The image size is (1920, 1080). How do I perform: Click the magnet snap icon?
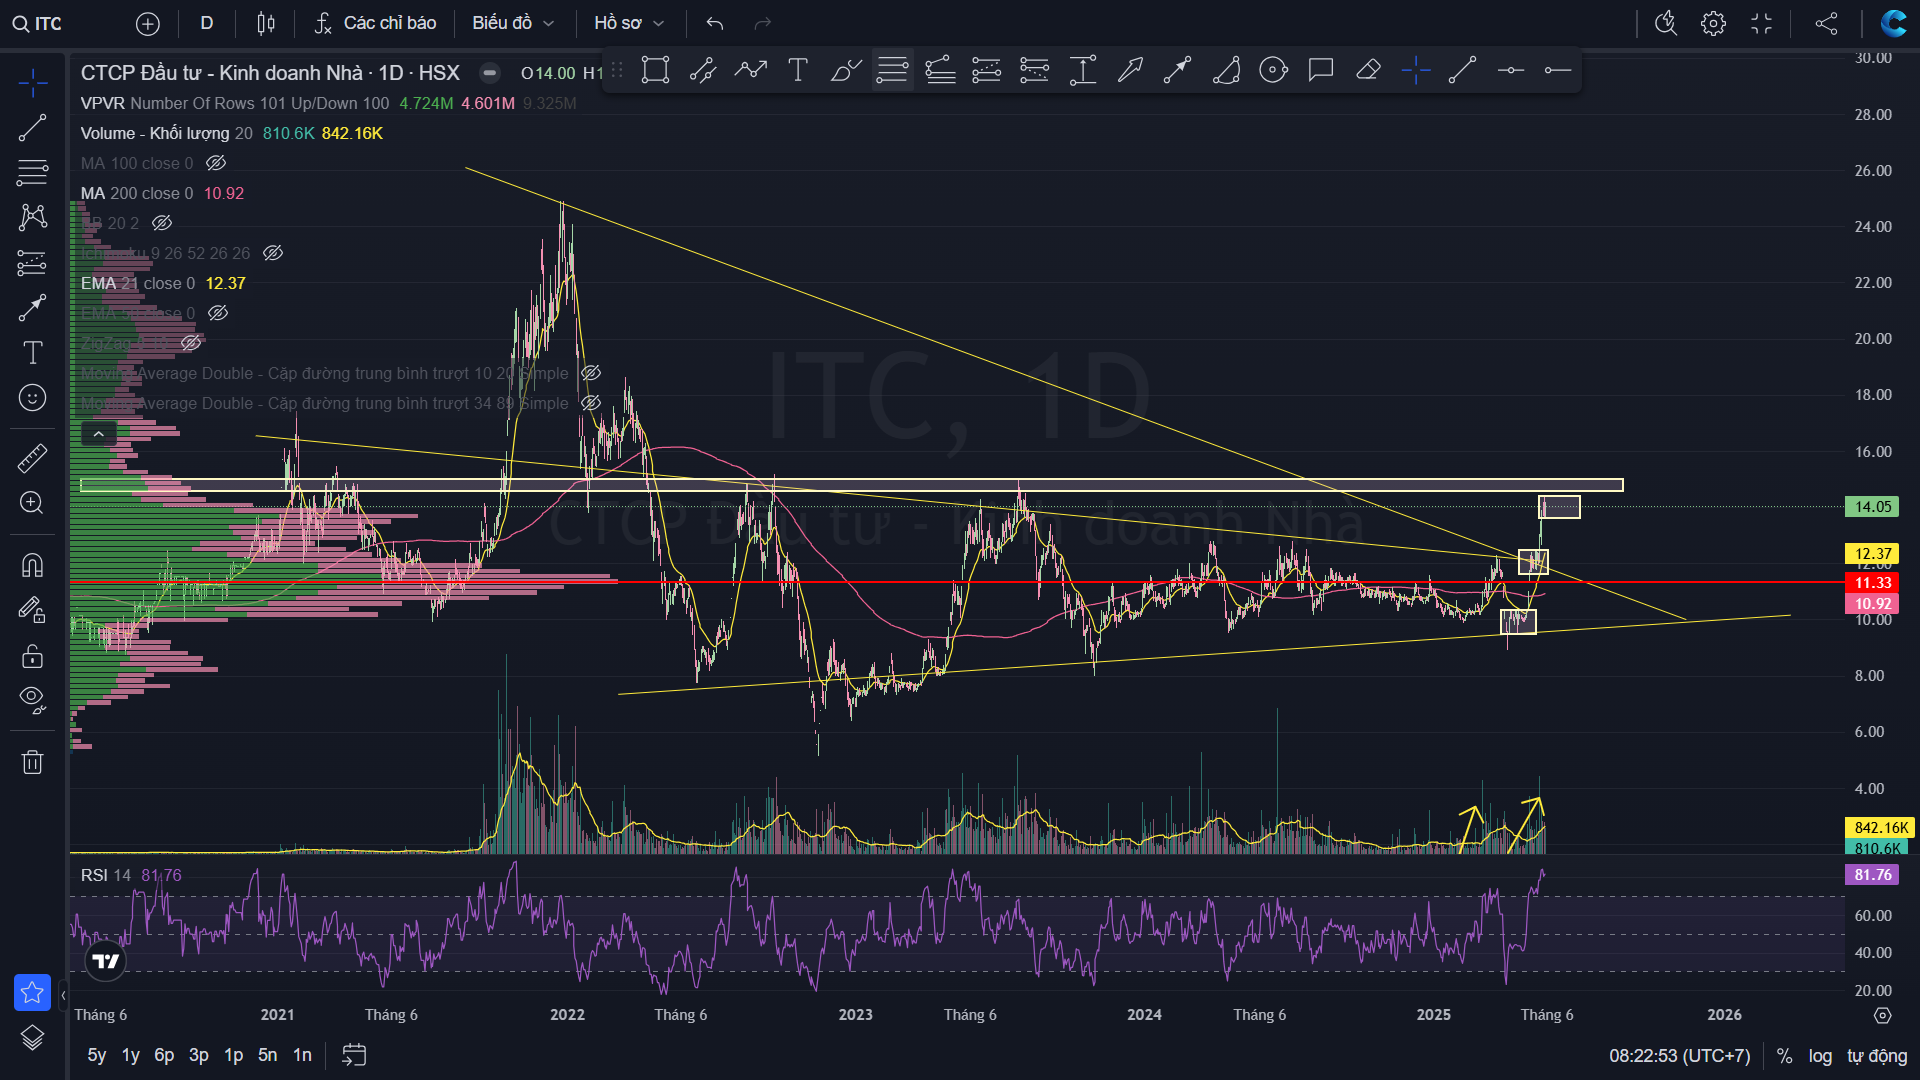click(x=32, y=565)
